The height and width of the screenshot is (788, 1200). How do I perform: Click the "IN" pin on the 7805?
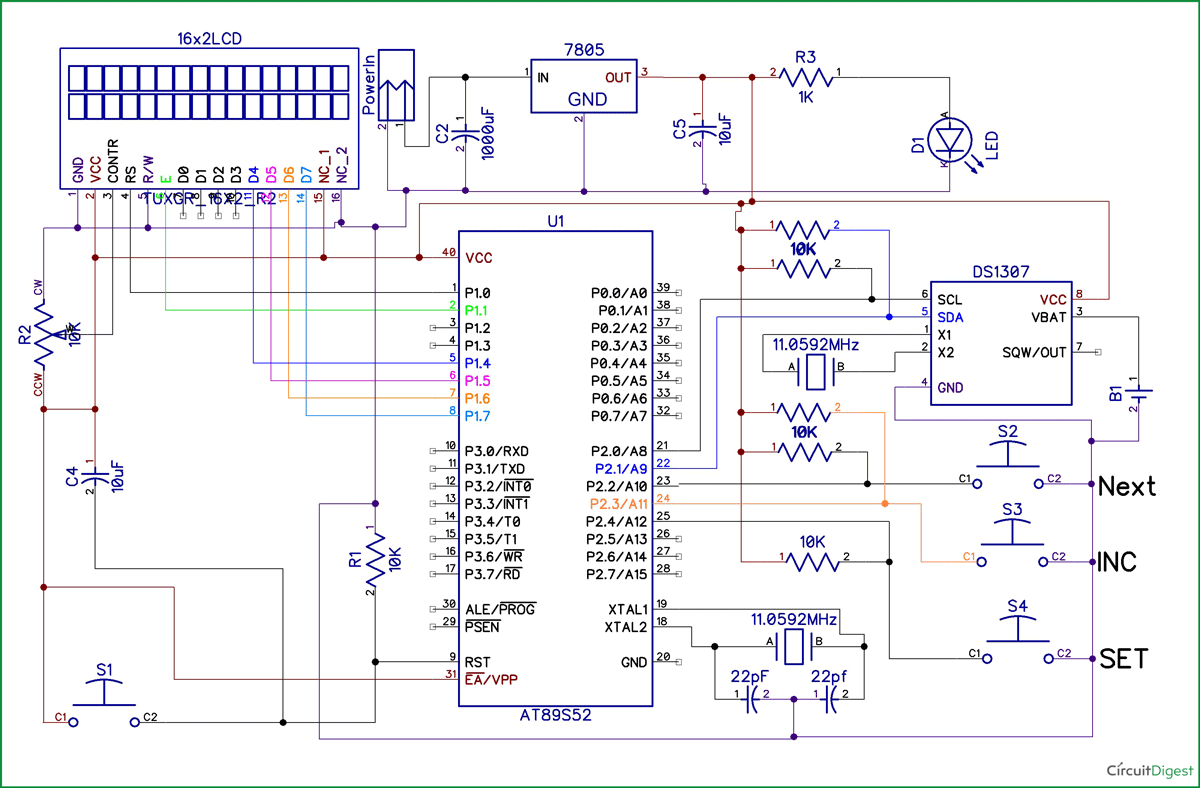click(x=544, y=77)
